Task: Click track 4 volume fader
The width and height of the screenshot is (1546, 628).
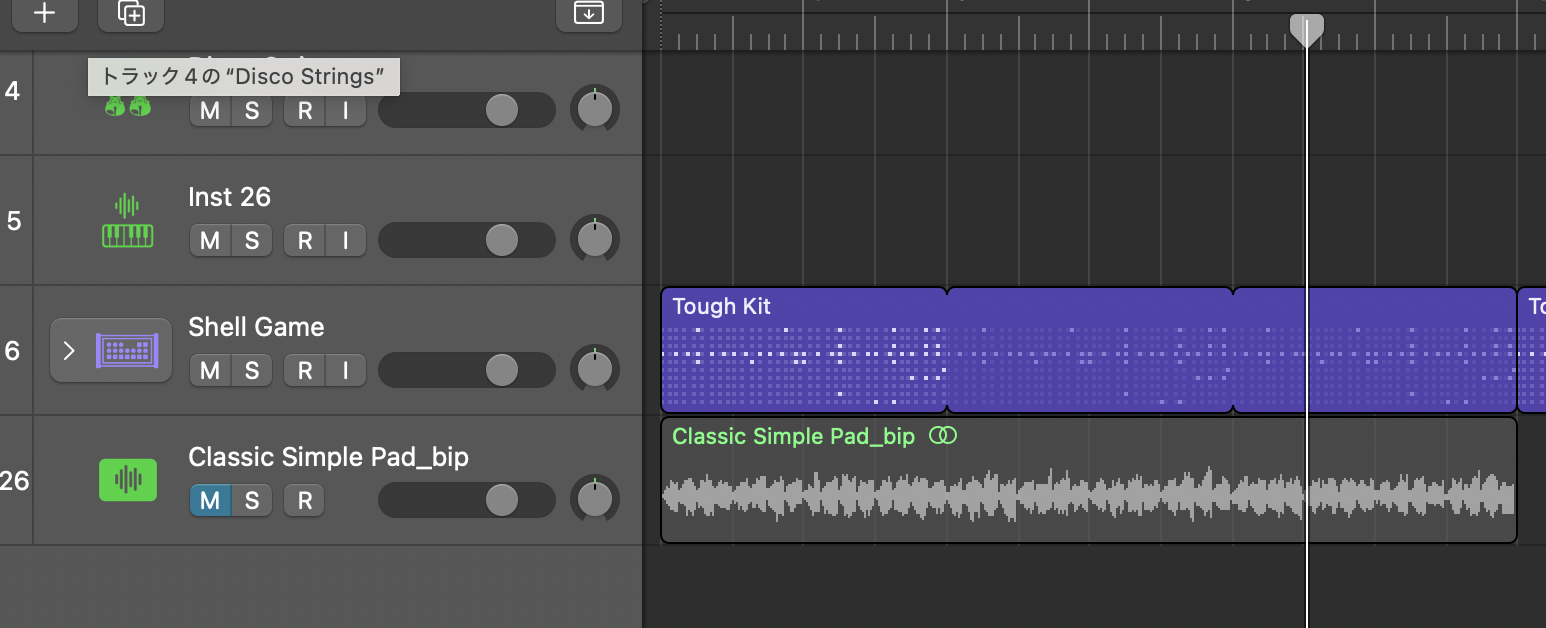Action: 467,110
